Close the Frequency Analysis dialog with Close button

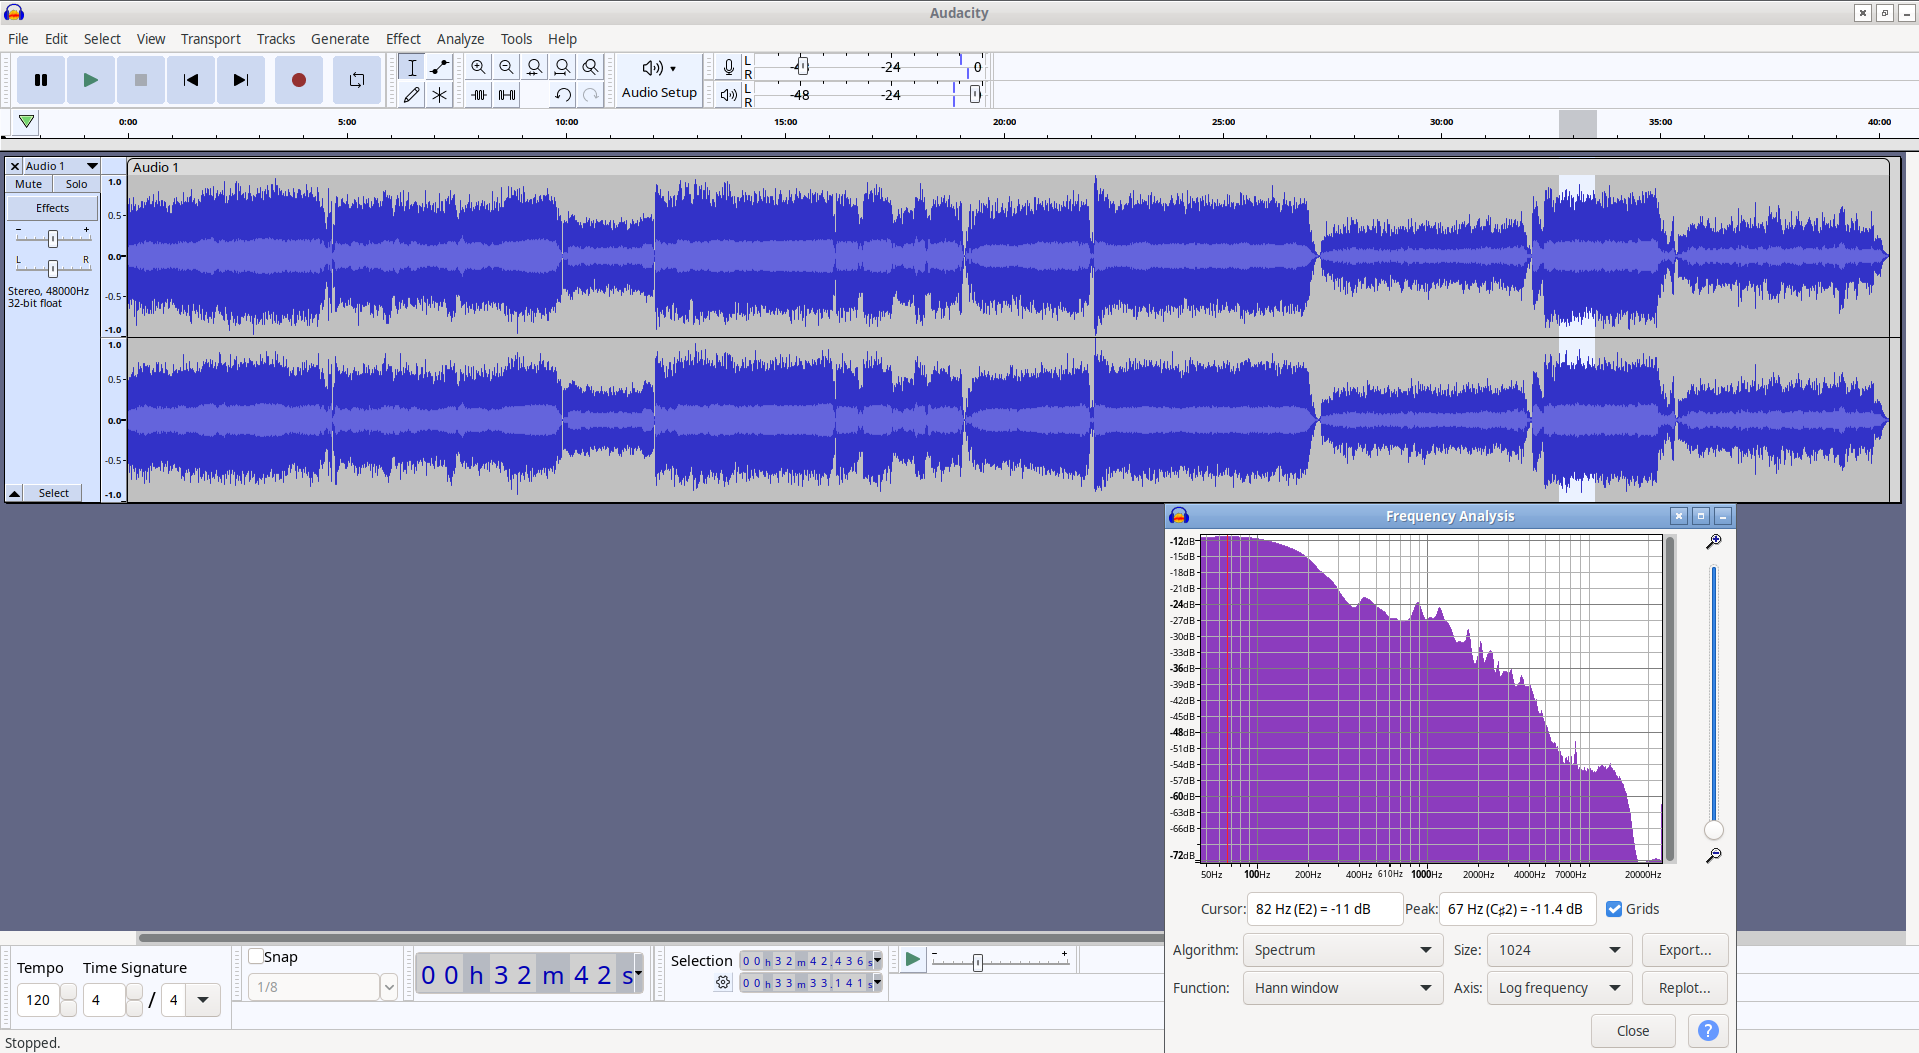click(x=1633, y=1031)
